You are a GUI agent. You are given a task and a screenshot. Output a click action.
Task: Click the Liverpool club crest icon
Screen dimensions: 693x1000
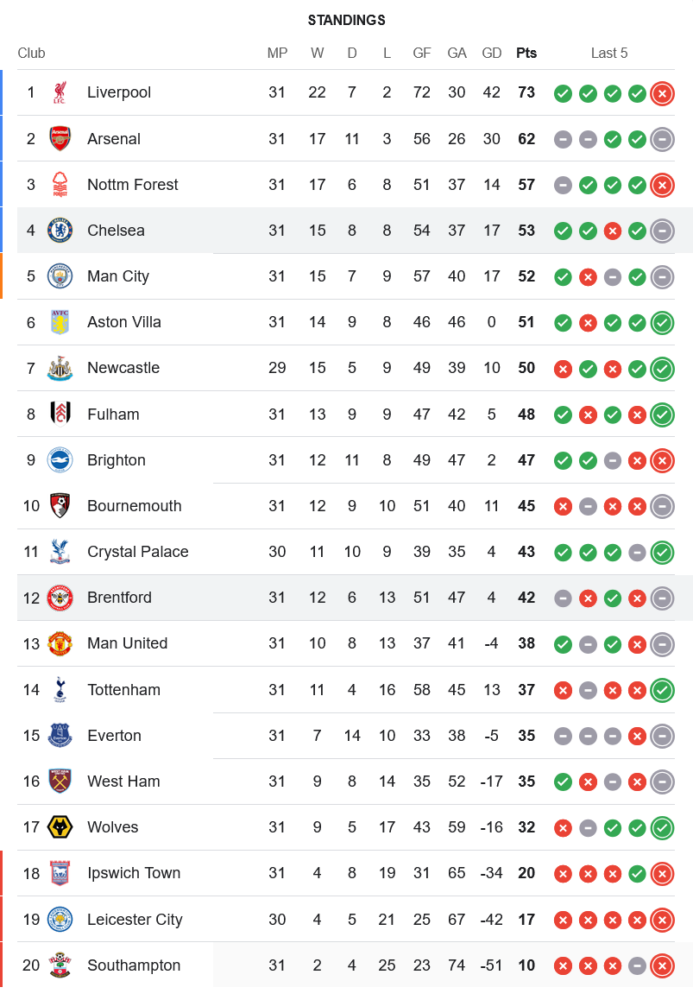(x=60, y=93)
